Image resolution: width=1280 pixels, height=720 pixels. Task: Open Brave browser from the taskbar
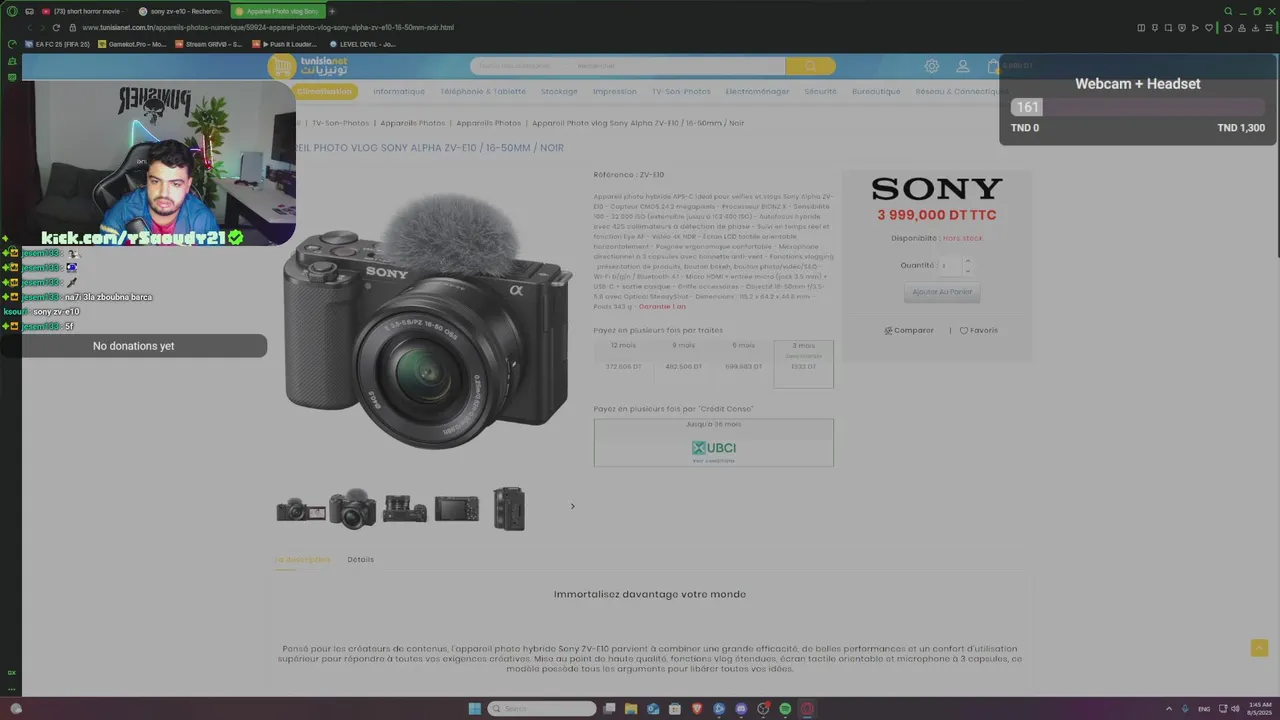point(697,708)
